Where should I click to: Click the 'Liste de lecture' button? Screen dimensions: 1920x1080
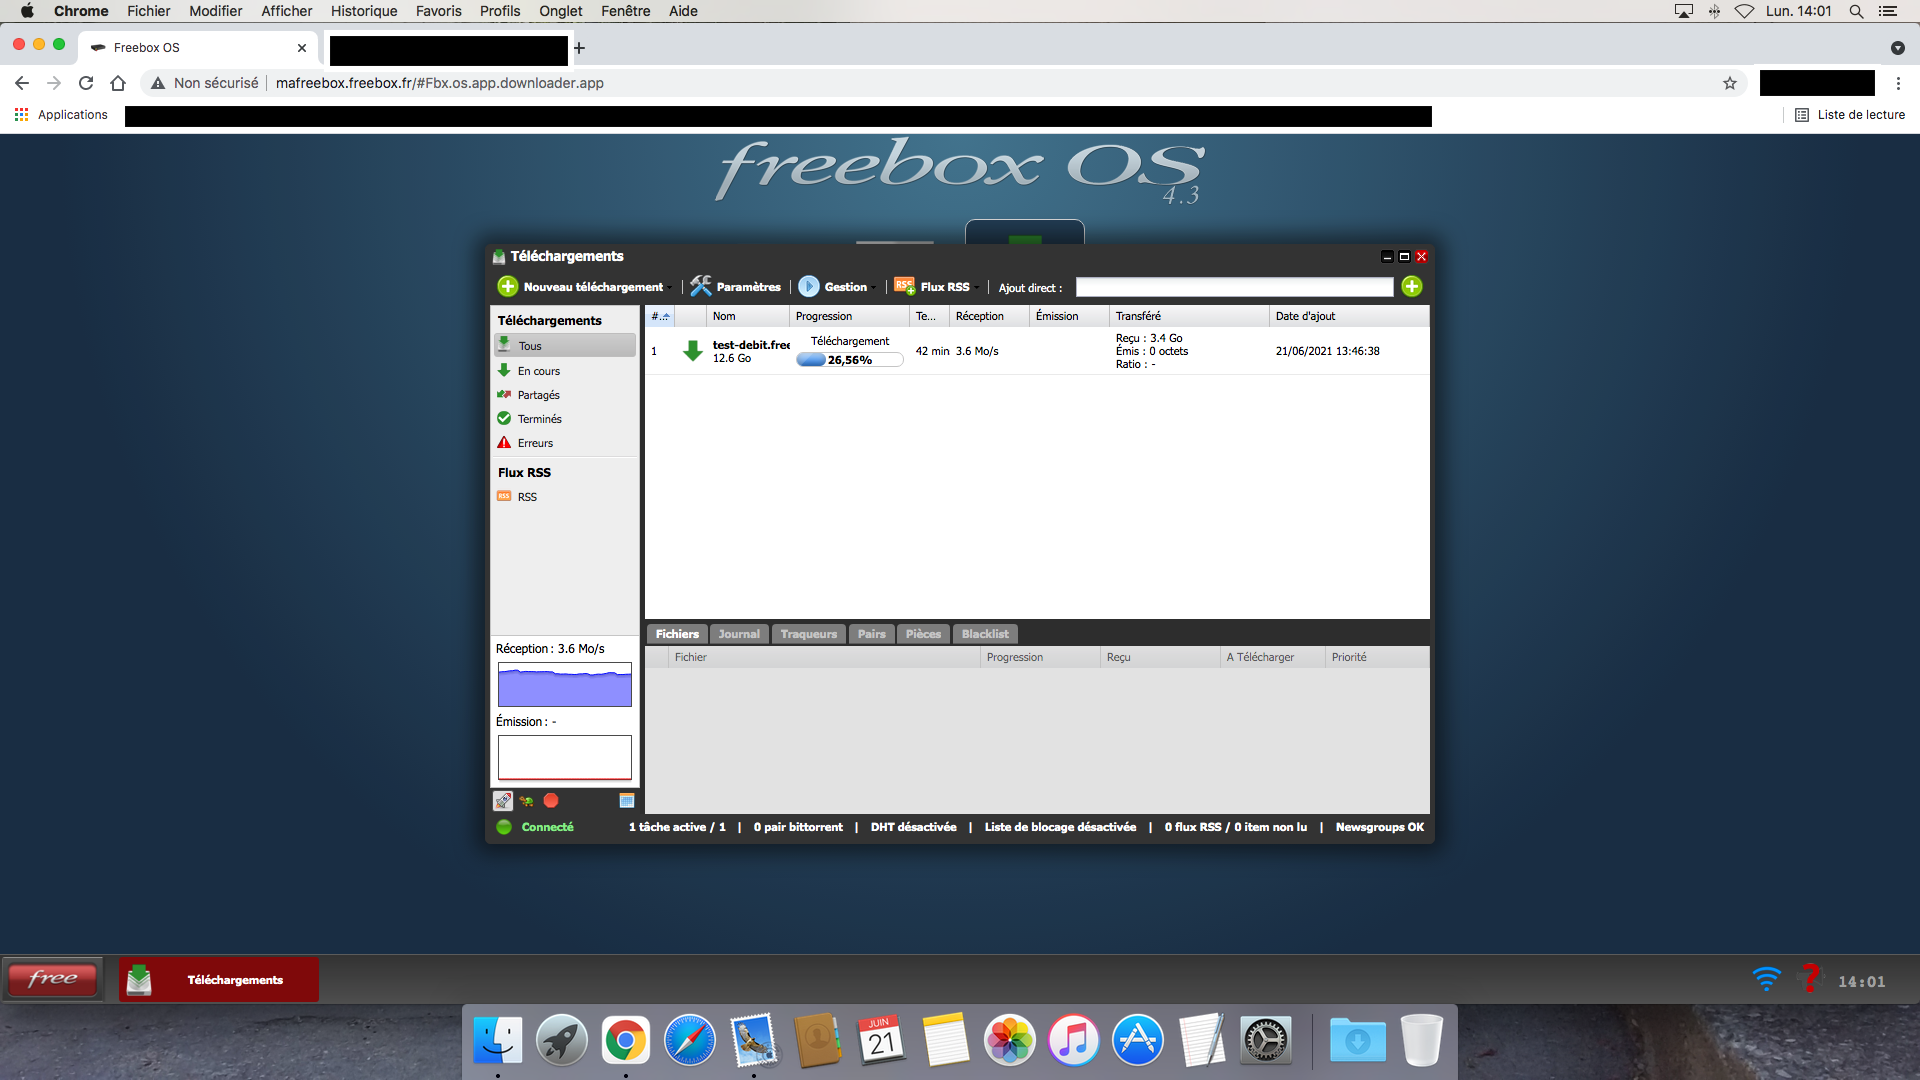[x=1850, y=115]
